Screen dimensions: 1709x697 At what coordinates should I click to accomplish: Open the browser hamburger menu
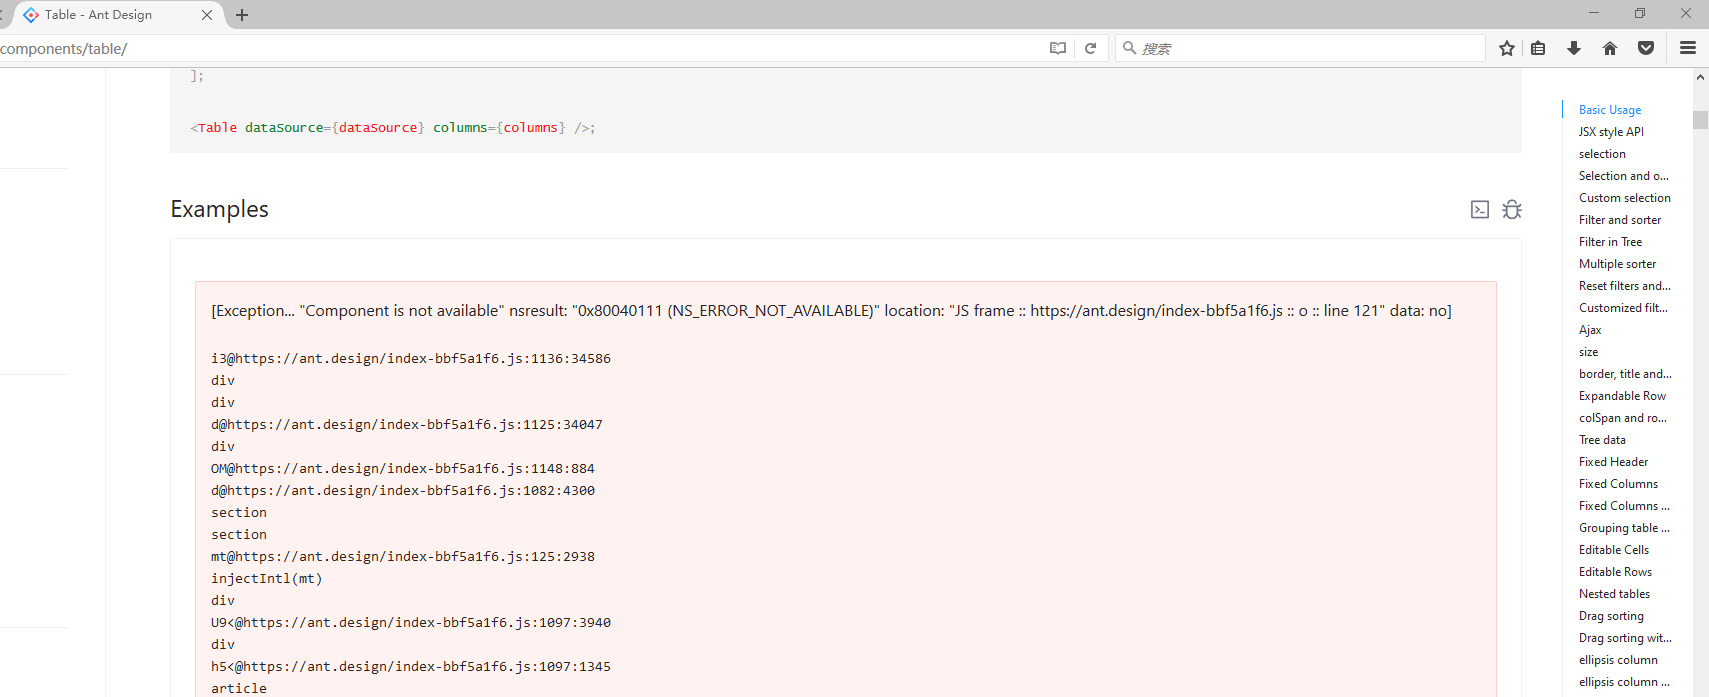[1688, 48]
